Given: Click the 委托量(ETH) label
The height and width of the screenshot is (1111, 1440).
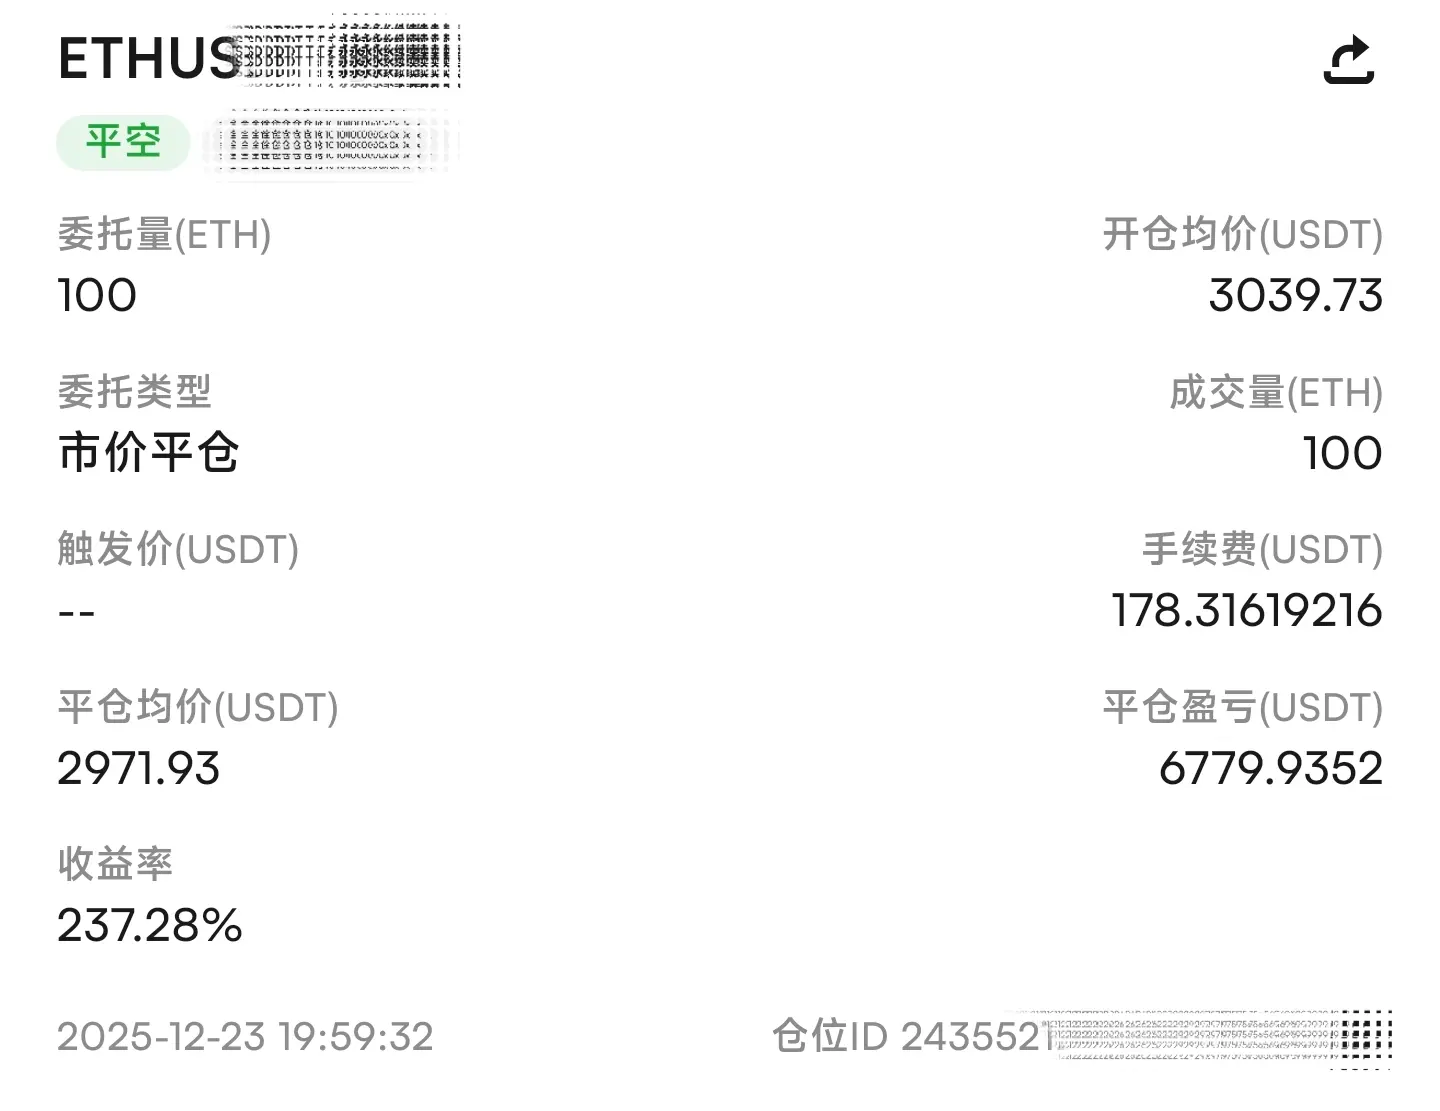Looking at the screenshot, I should click(164, 235).
